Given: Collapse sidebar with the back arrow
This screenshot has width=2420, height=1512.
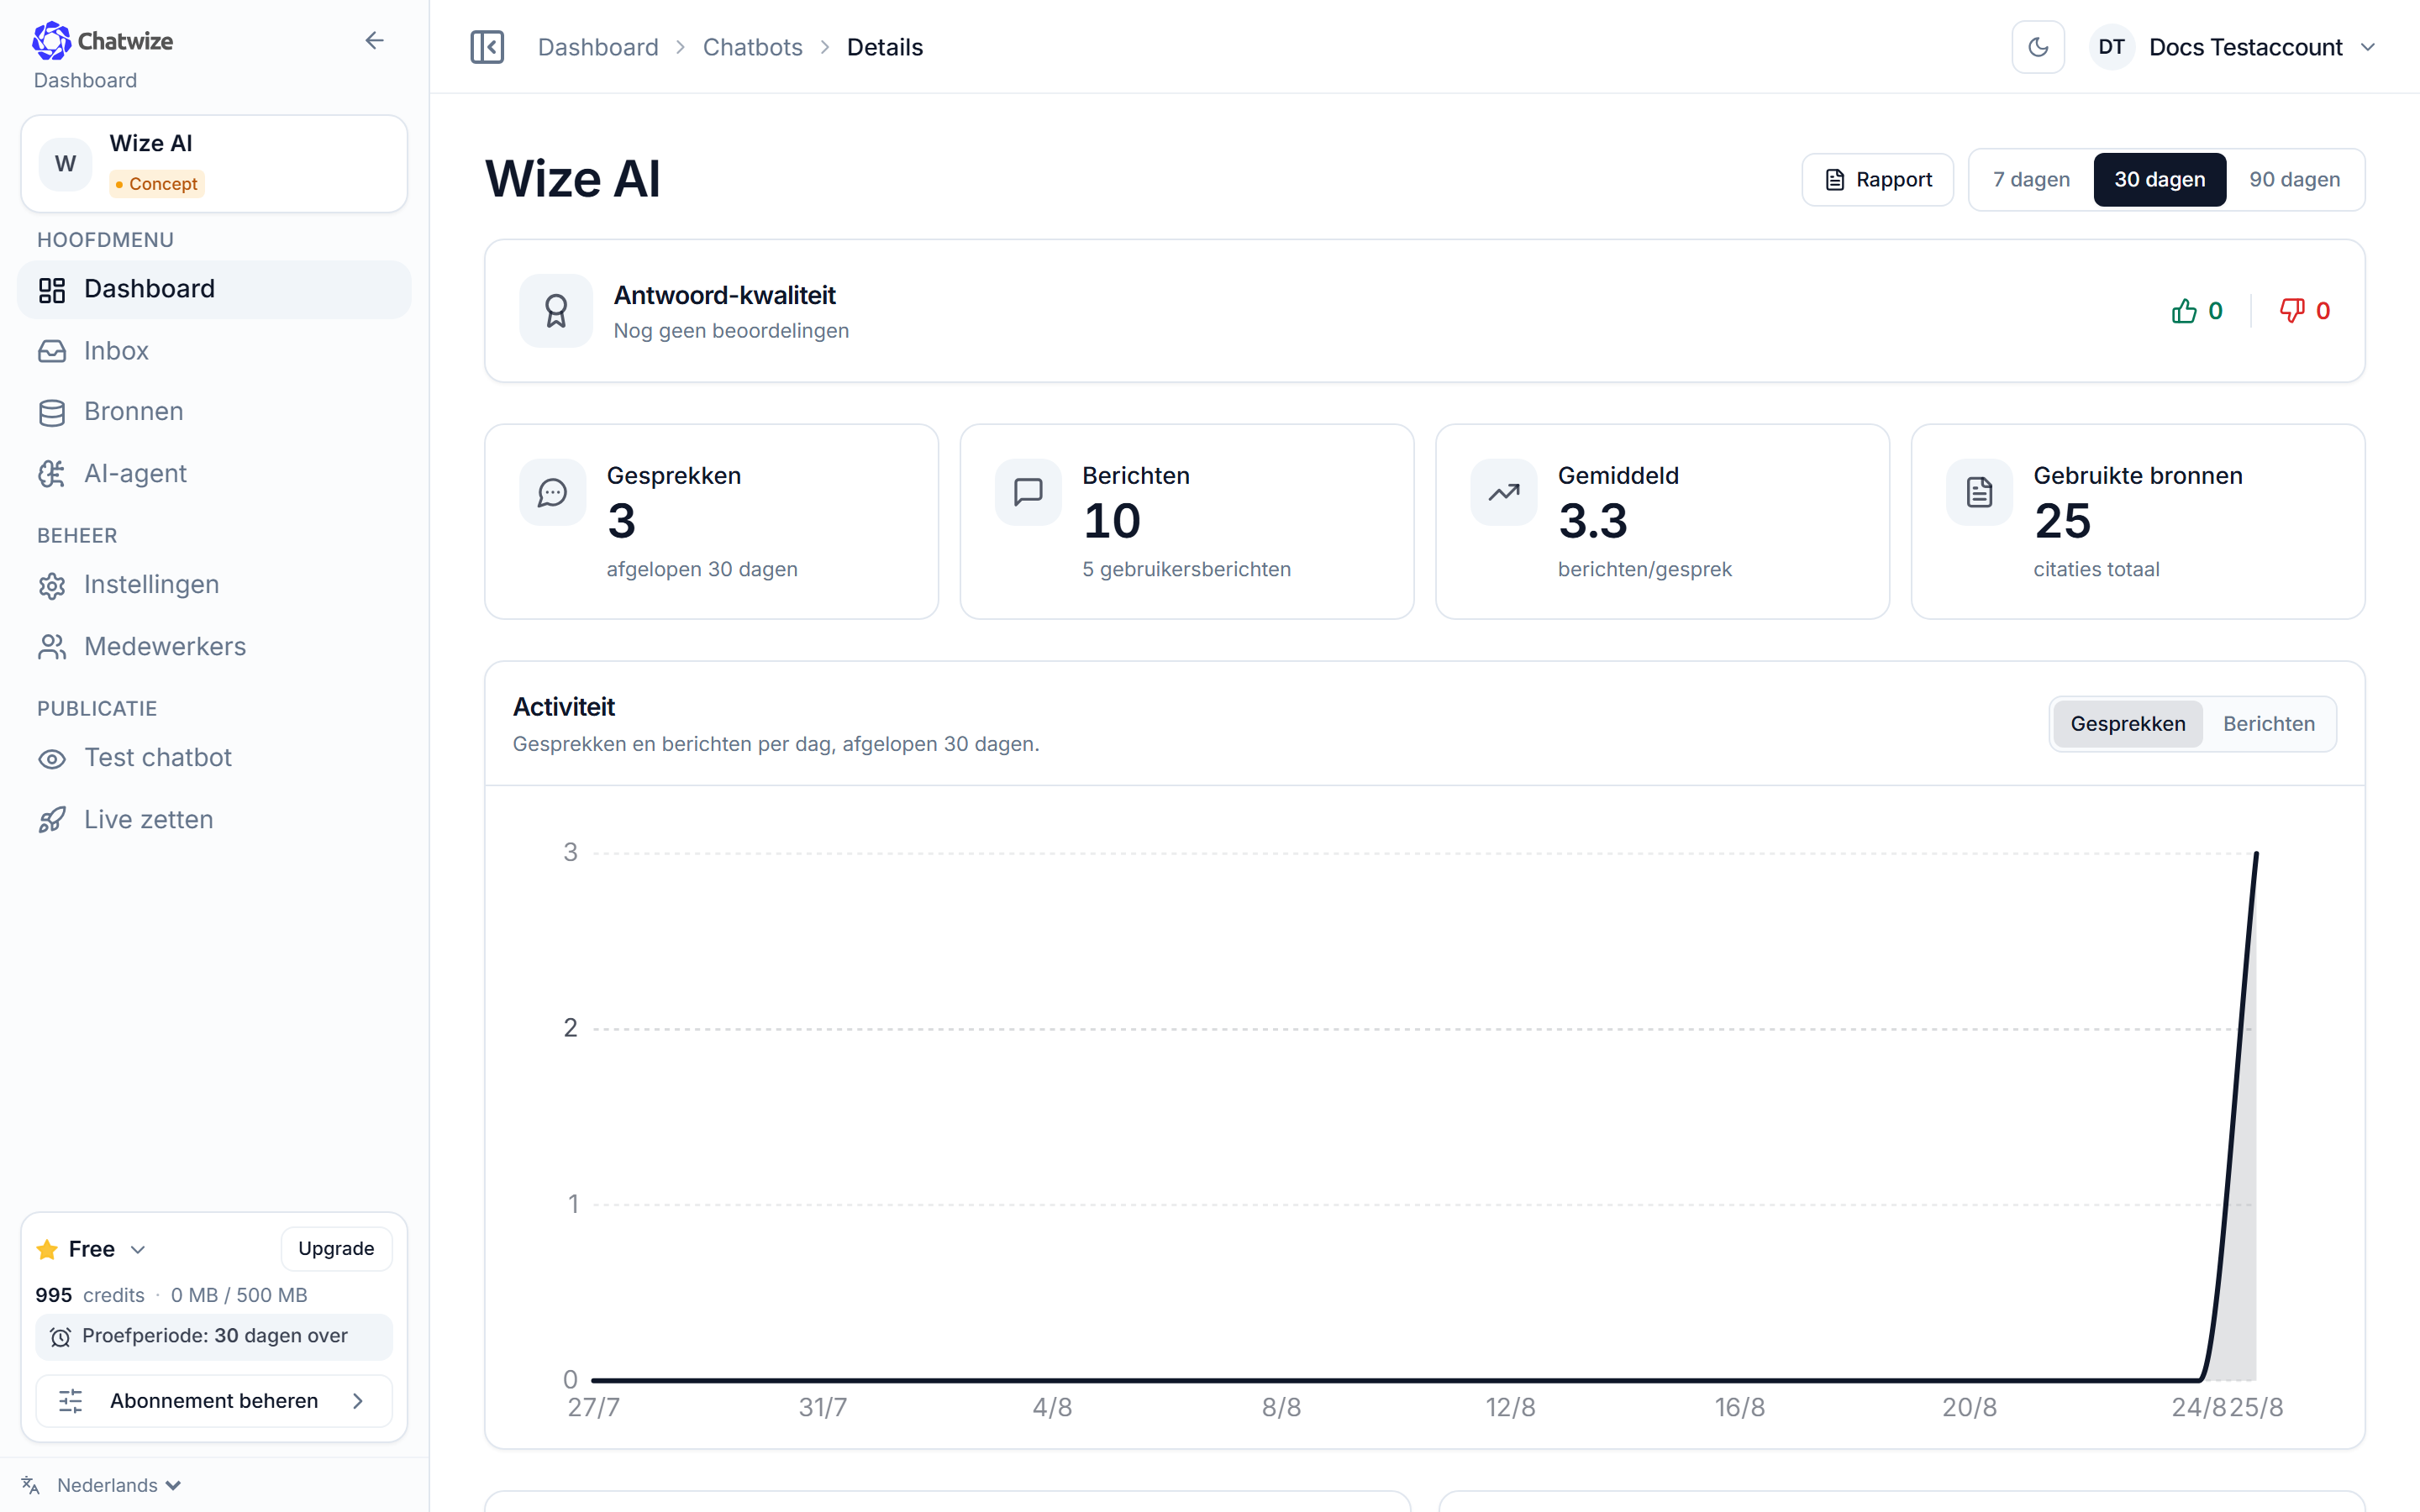Looking at the screenshot, I should 374,41.
